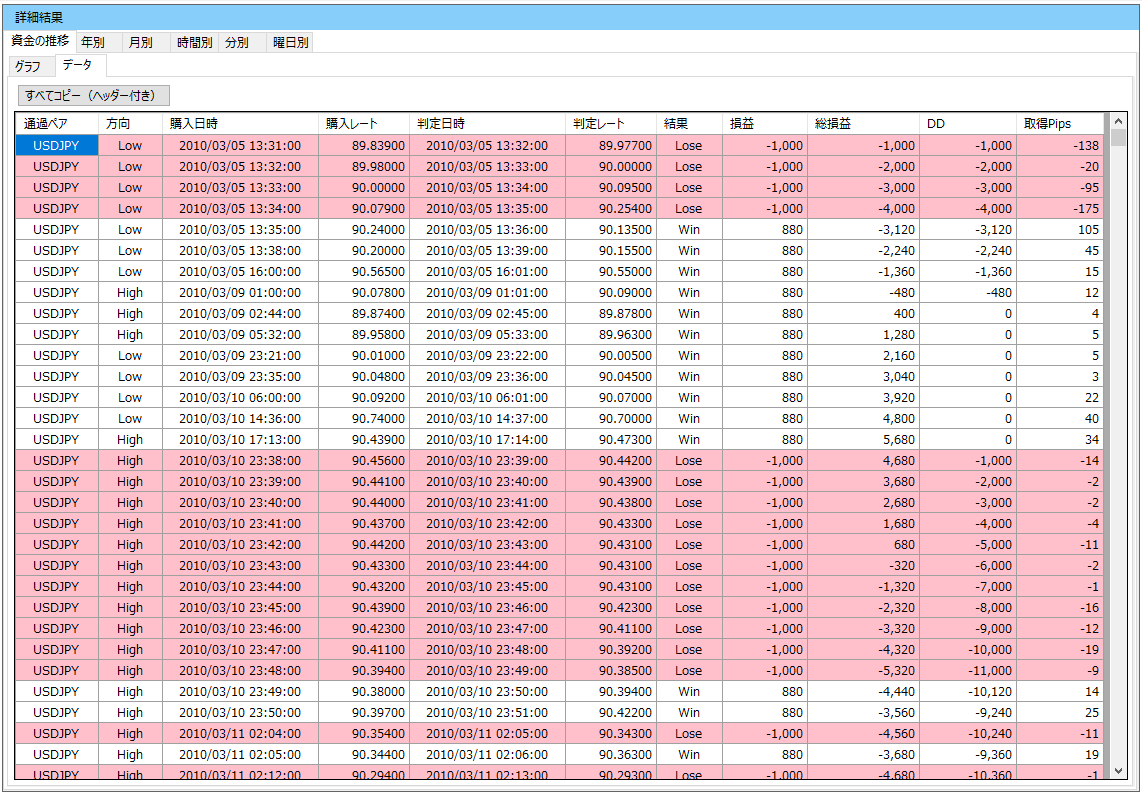Click Lose result in 2010/03/05 13:33:00 row
1142x793 pixels.
click(x=689, y=188)
